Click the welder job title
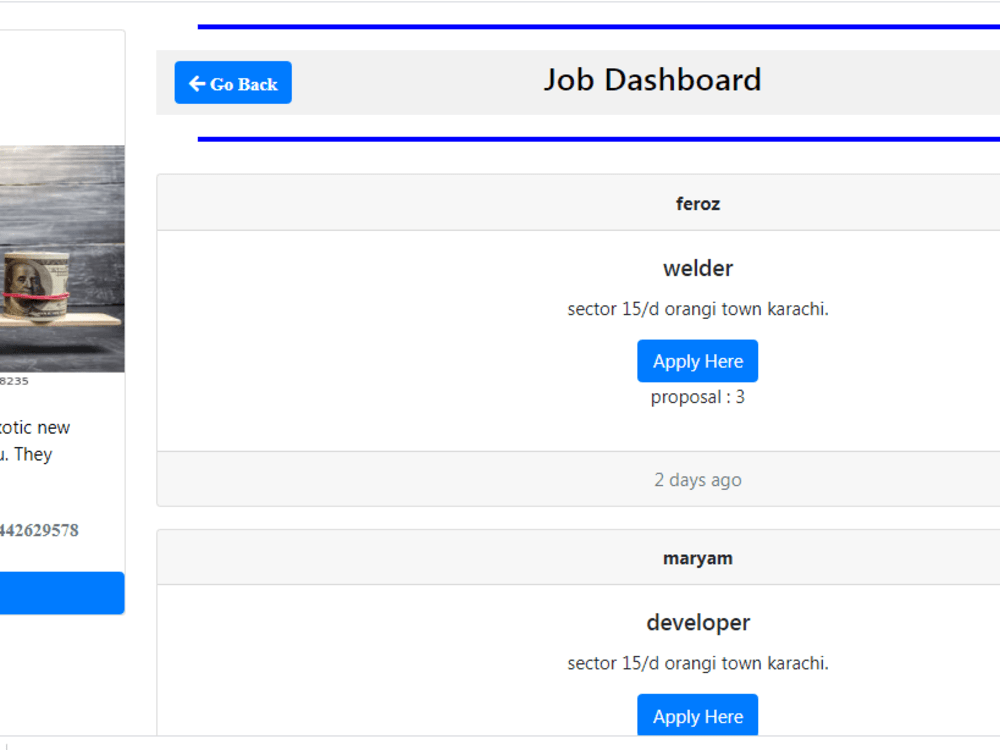Image resolution: width=1000 pixels, height=750 pixels. (x=698, y=268)
